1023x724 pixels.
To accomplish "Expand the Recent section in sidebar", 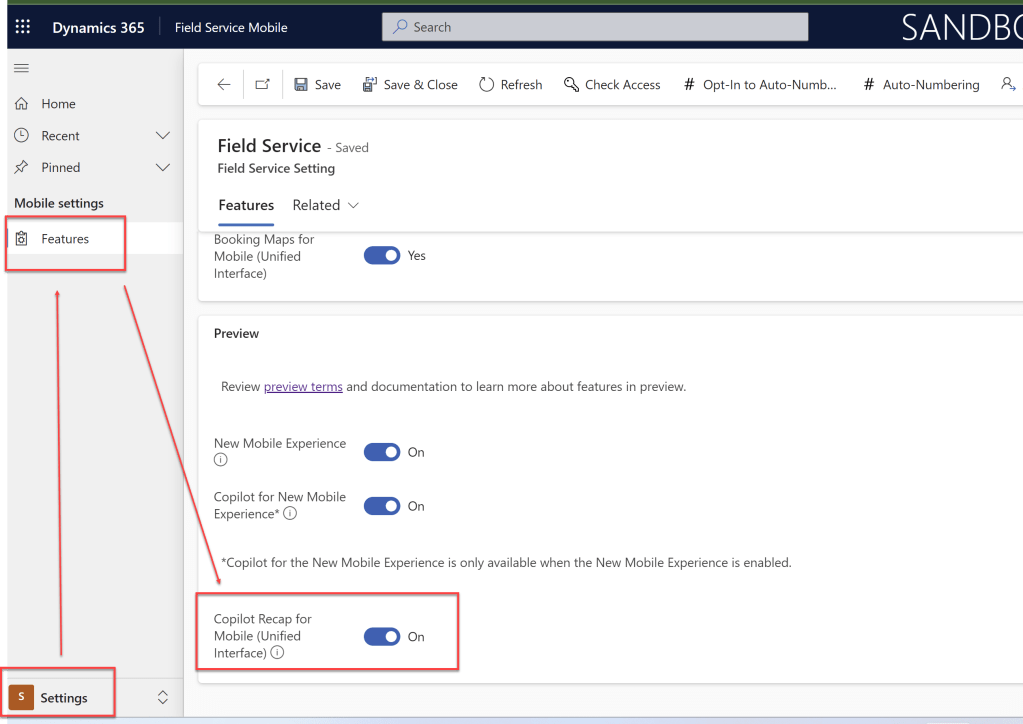I will (x=163, y=136).
